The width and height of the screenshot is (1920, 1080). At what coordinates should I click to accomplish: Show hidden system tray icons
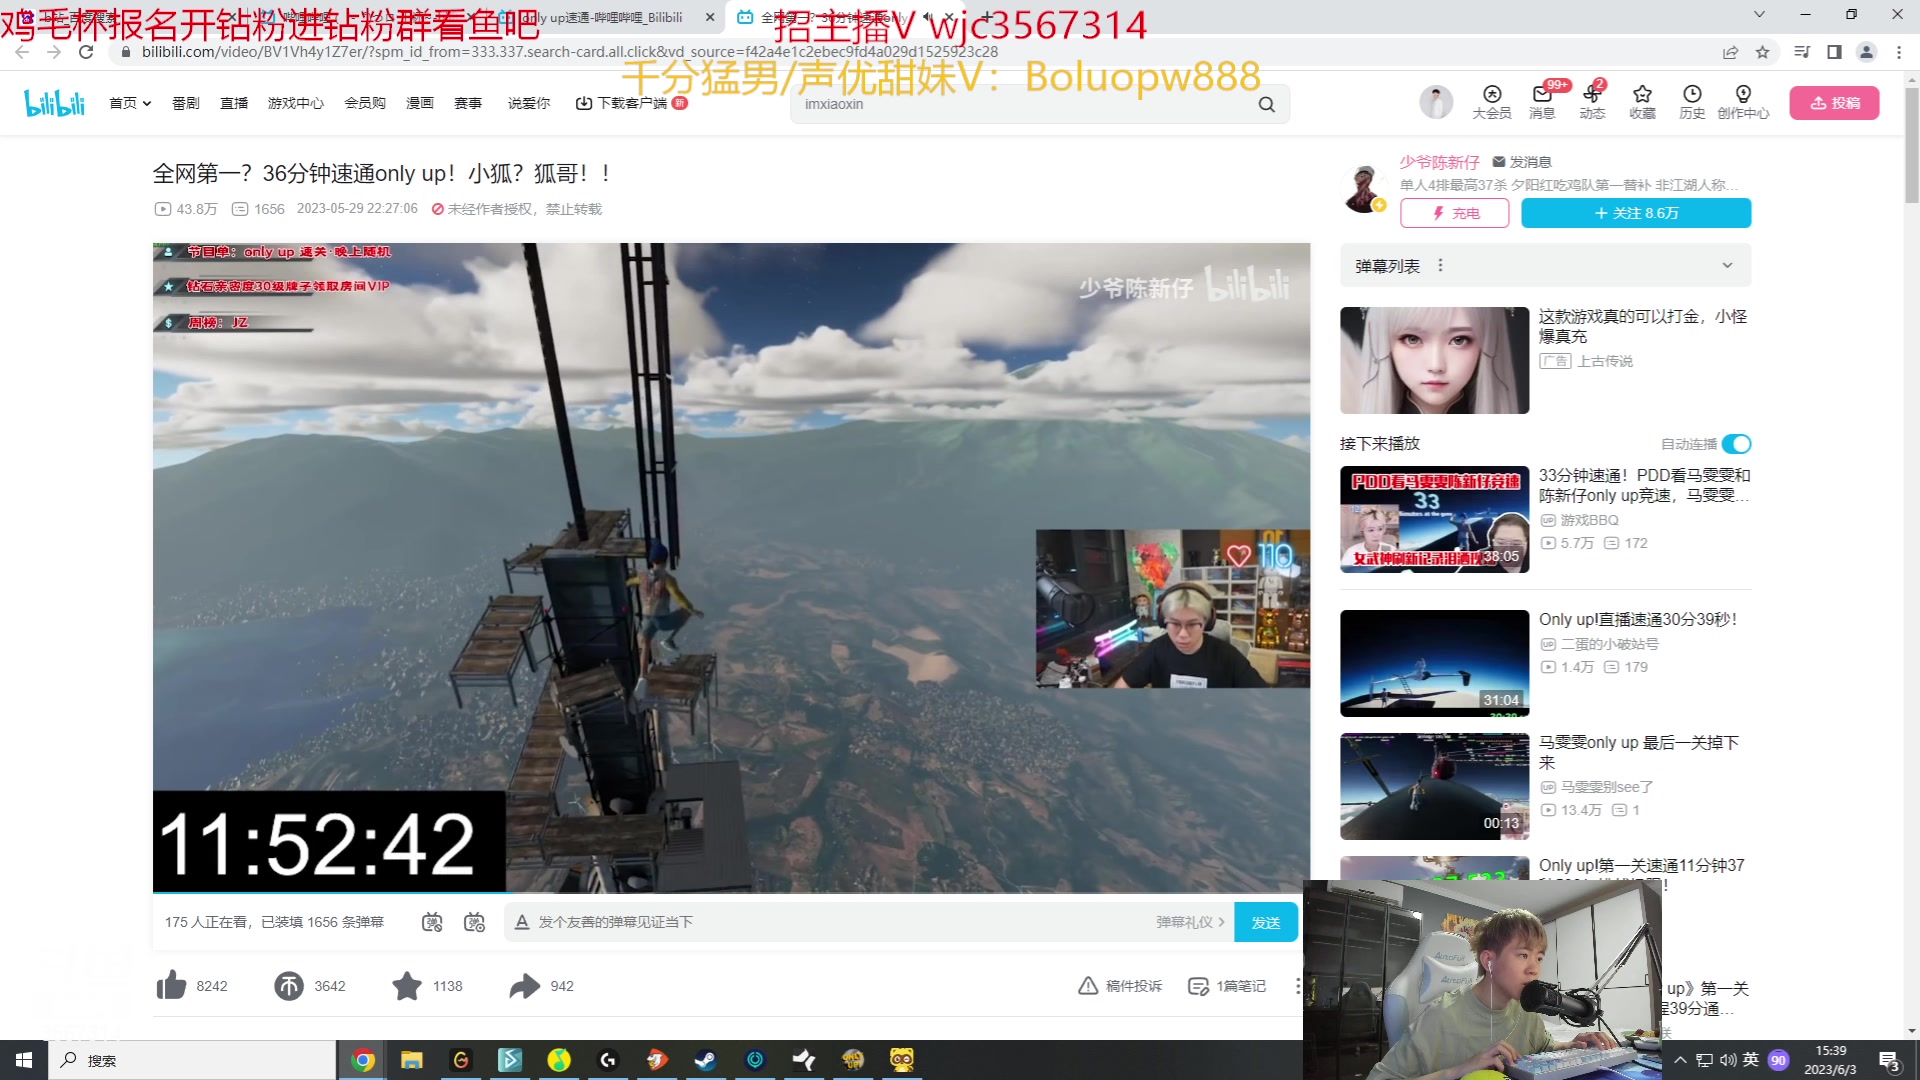(1680, 1060)
